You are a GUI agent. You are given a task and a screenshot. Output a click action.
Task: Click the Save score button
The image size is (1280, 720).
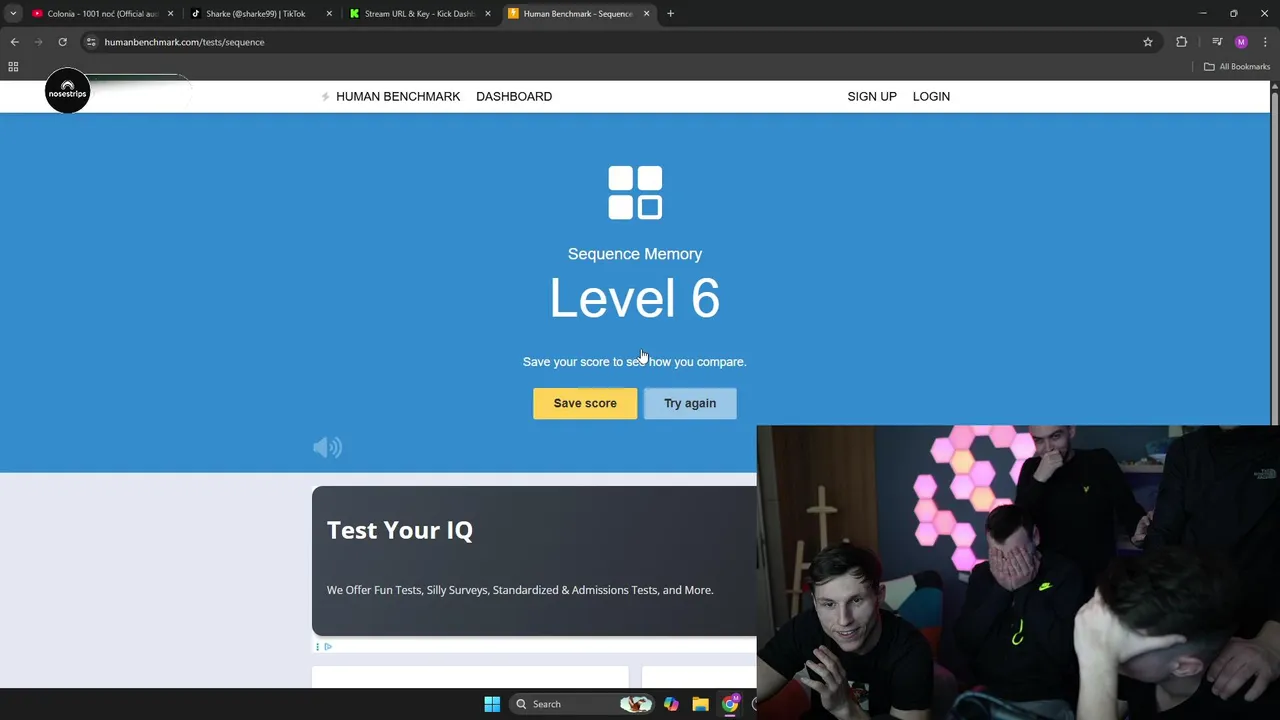[585, 403]
